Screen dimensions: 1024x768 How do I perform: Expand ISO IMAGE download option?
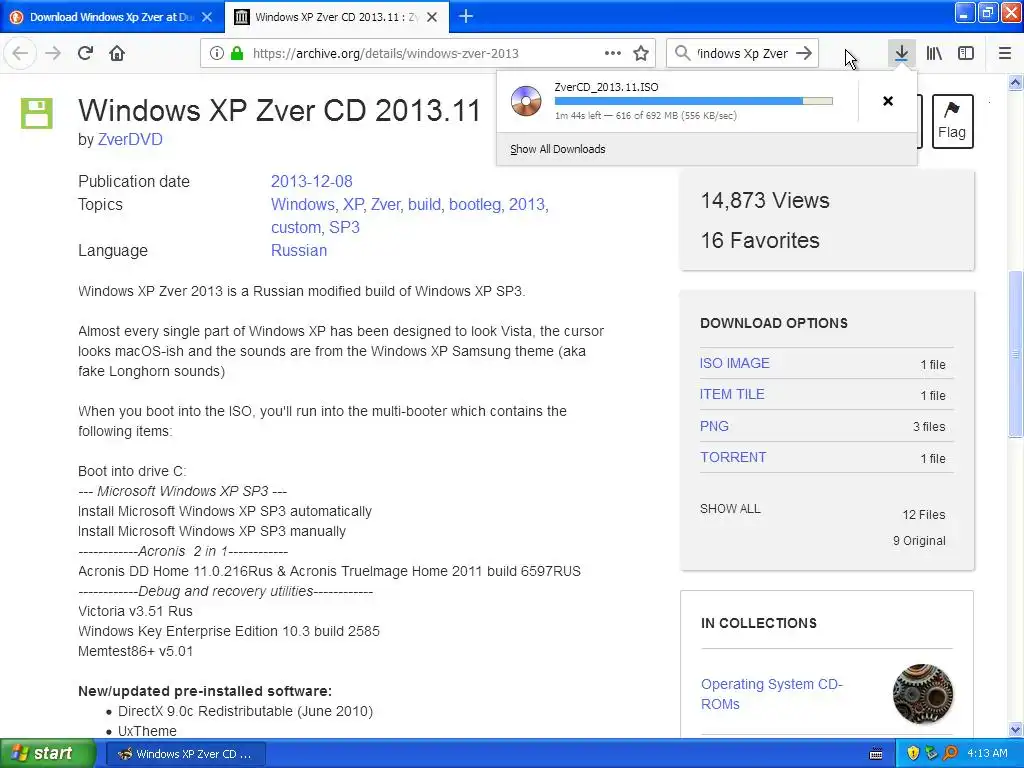coord(735,363)
